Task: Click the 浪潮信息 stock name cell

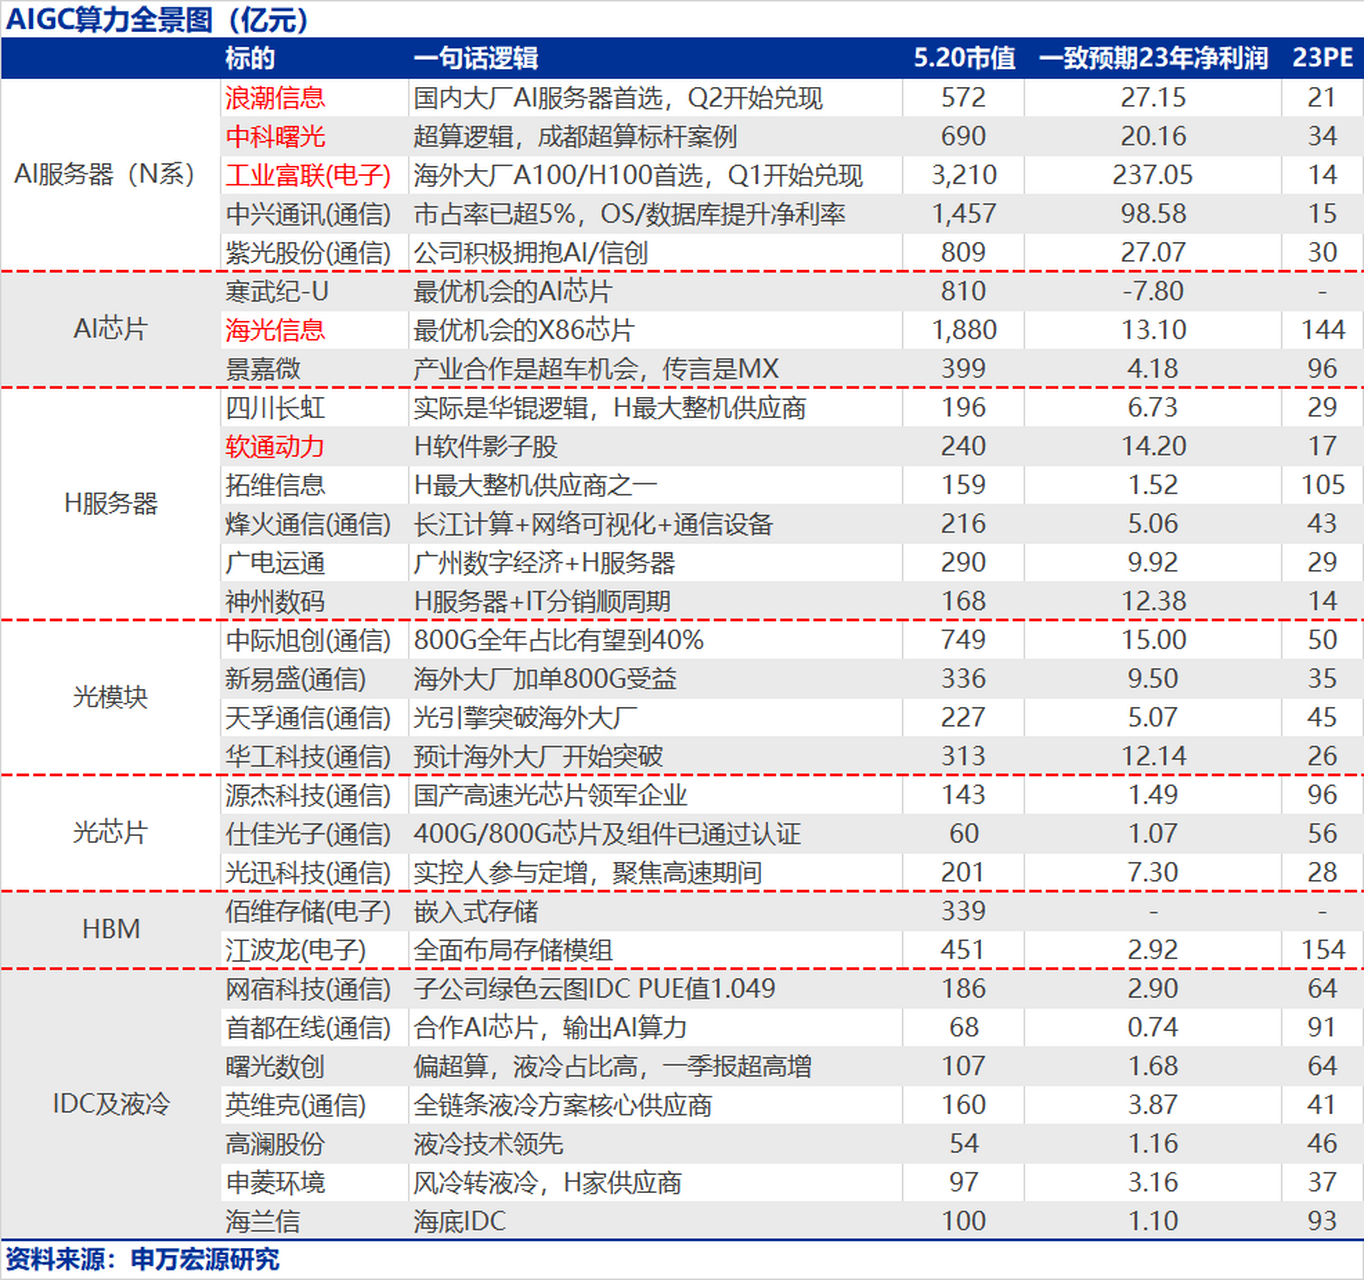Action: pos(275,98)
